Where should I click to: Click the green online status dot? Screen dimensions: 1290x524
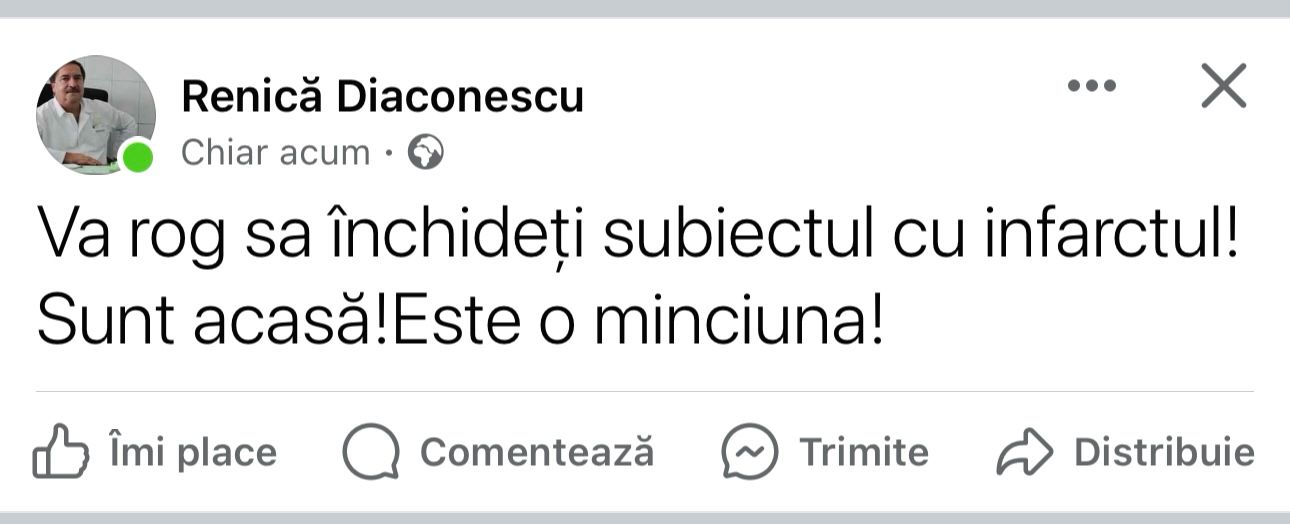tap(137, 157)
